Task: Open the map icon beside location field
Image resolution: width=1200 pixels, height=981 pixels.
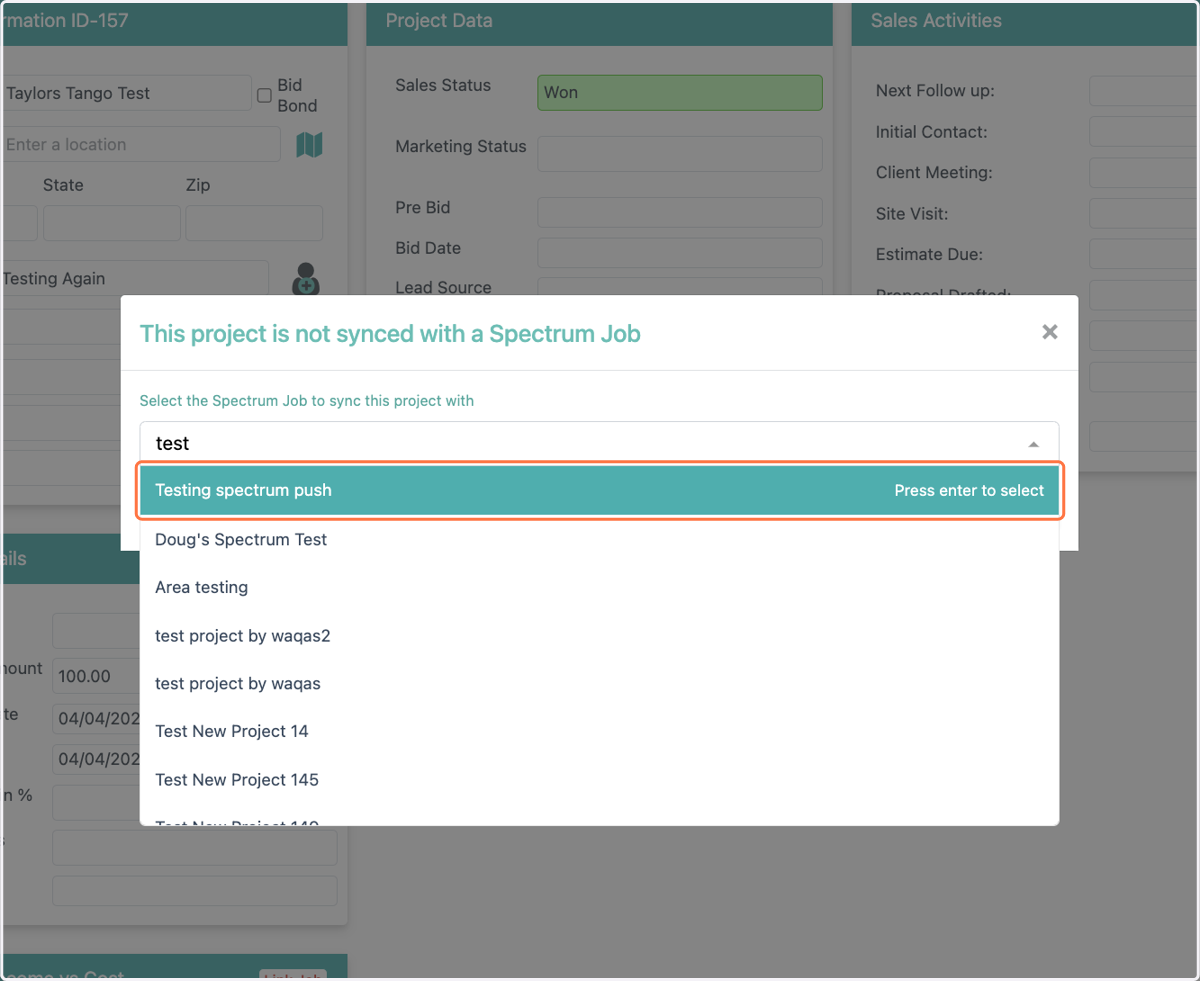Action: point(309,145)
